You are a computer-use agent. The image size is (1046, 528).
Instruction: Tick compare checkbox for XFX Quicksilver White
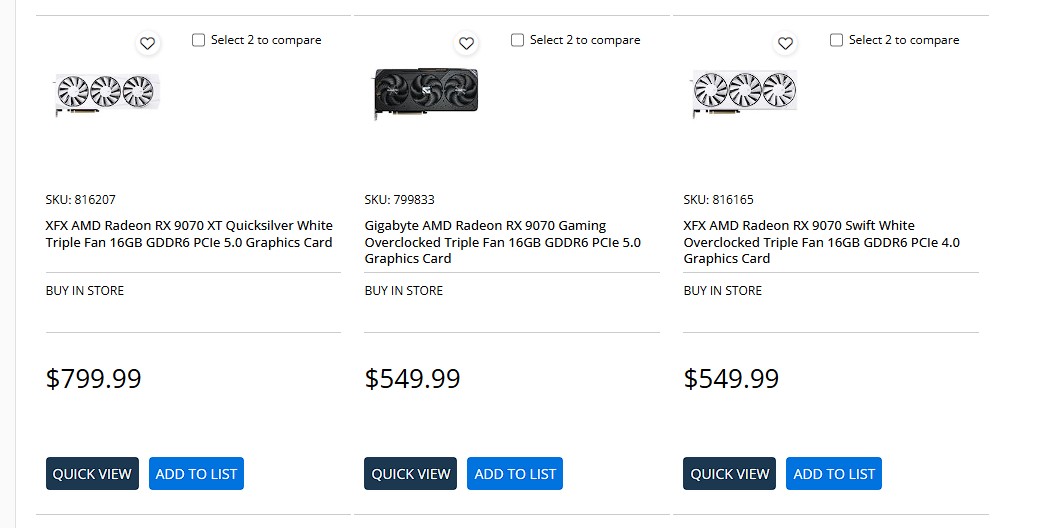tap(199, 40)
